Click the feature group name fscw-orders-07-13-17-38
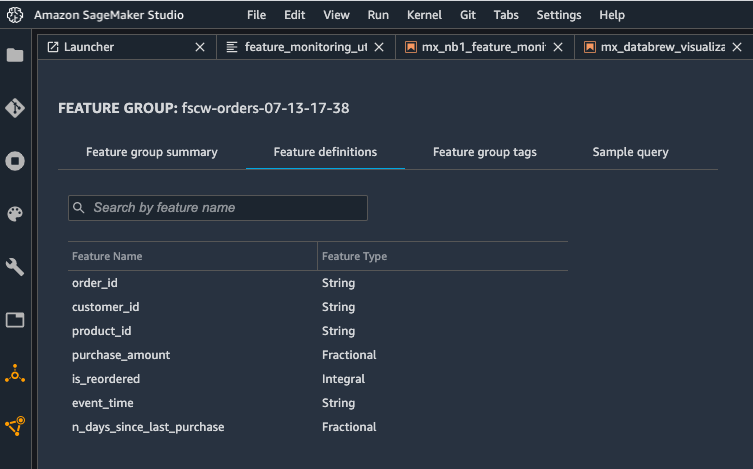 click(265, 108)
